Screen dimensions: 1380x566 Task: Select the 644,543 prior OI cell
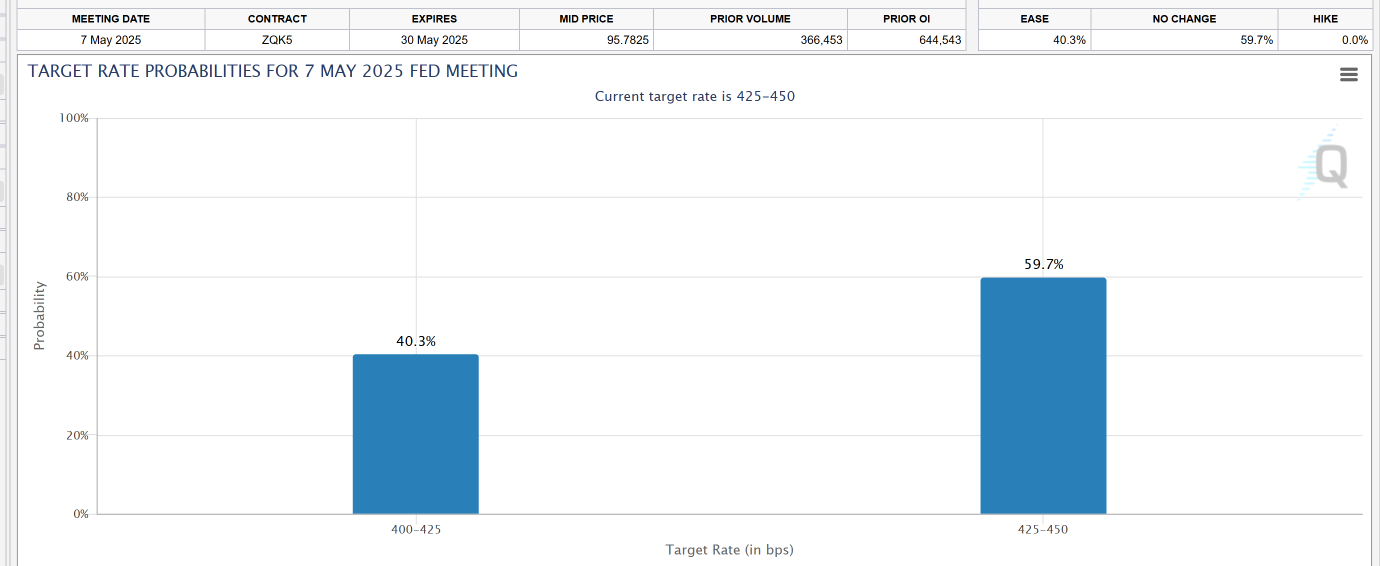click(907, 40)
